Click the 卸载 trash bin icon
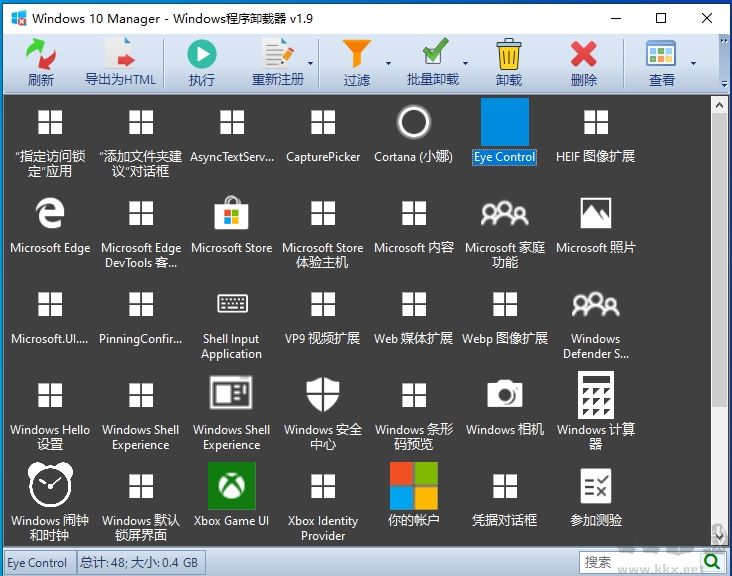The width and height of the screenshot is (732, 576). 508,54
